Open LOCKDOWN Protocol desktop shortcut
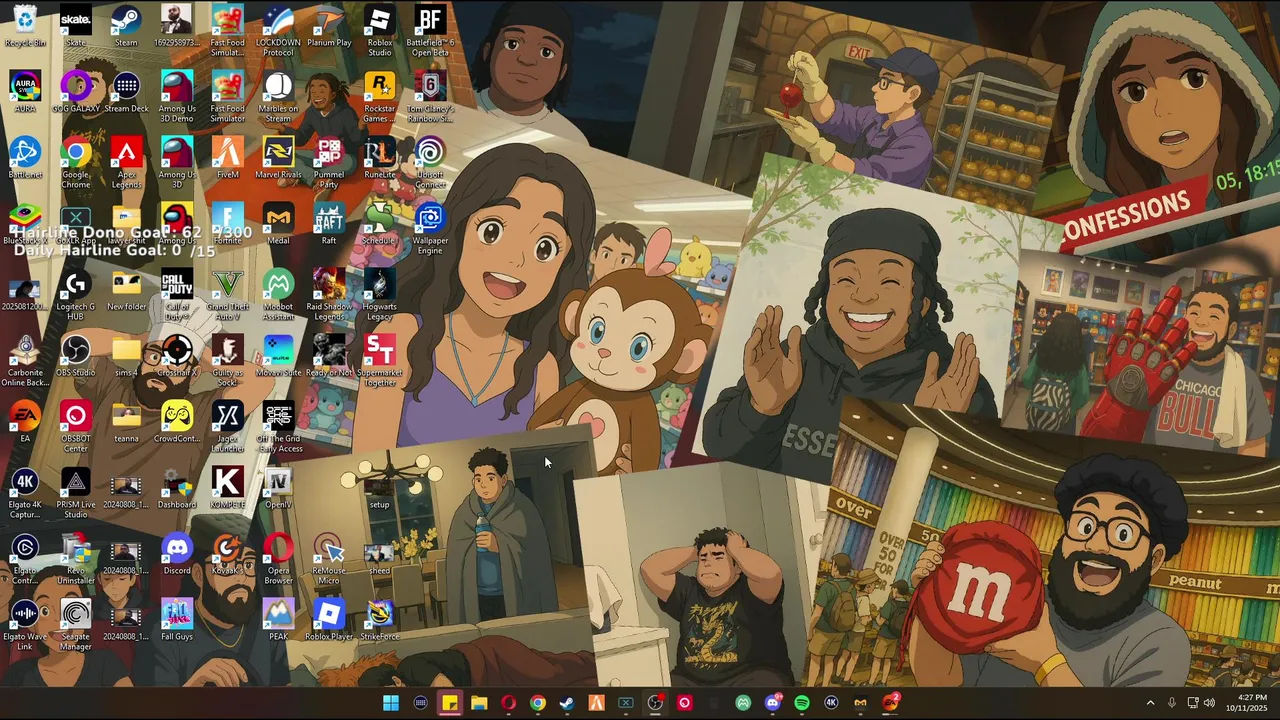Viewport: 1280px width, 720px height. click(x=278, y=31)
